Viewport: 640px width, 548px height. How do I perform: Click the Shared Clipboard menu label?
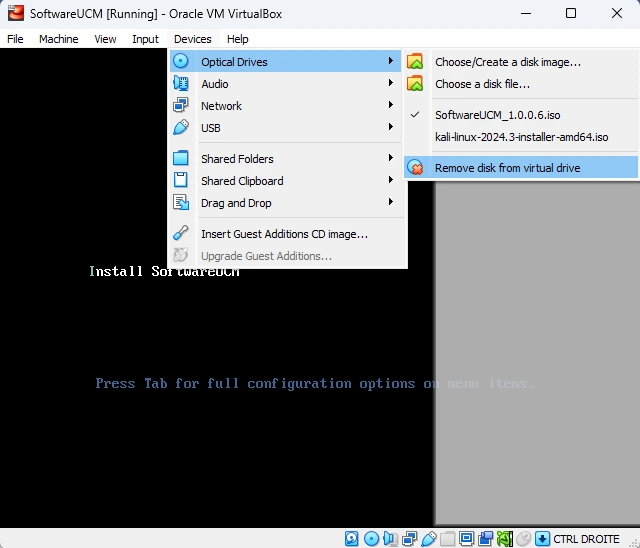tap(242, 181)
